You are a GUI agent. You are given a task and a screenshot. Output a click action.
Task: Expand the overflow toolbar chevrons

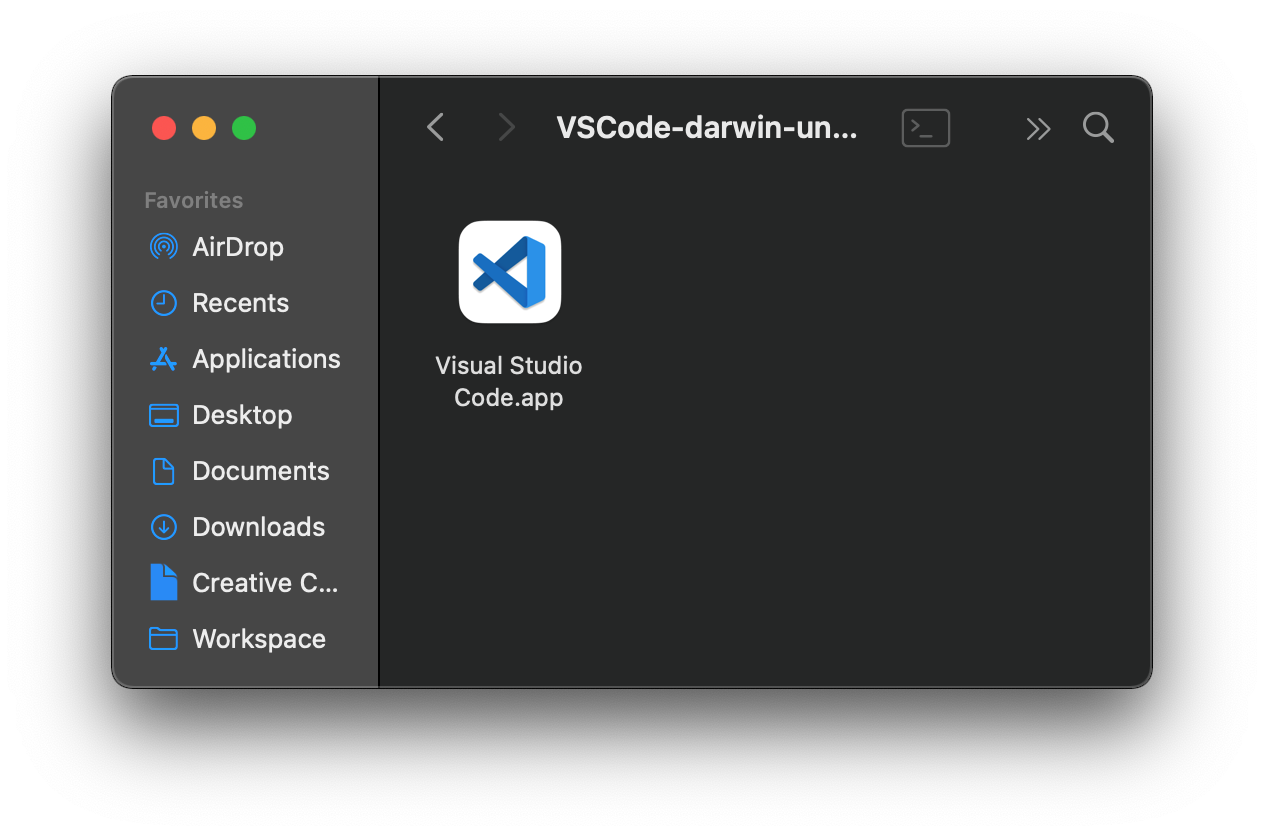pos(1038,128)
